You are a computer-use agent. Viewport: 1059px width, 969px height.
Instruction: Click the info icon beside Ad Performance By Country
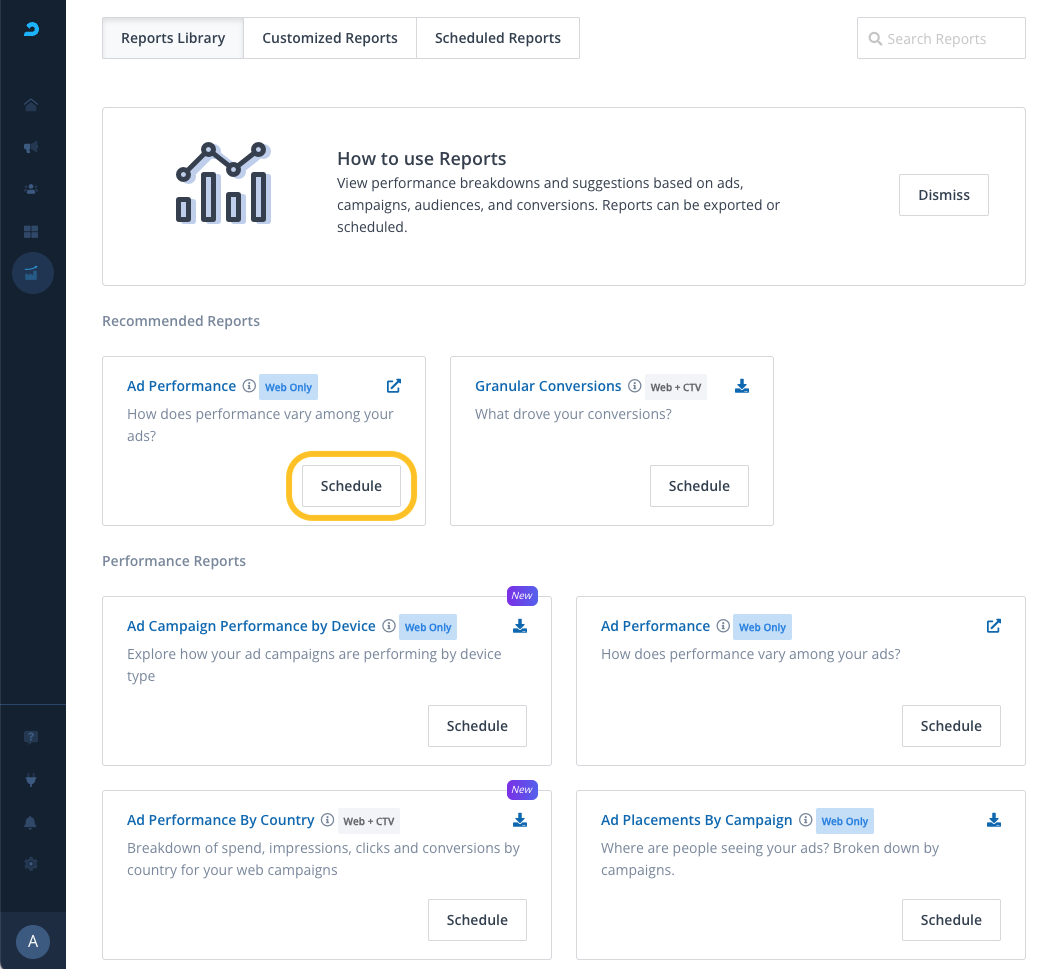326,820
